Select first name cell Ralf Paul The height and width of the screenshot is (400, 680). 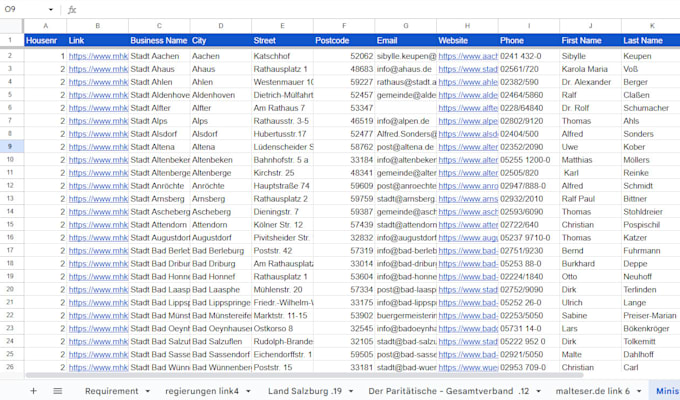591,199
